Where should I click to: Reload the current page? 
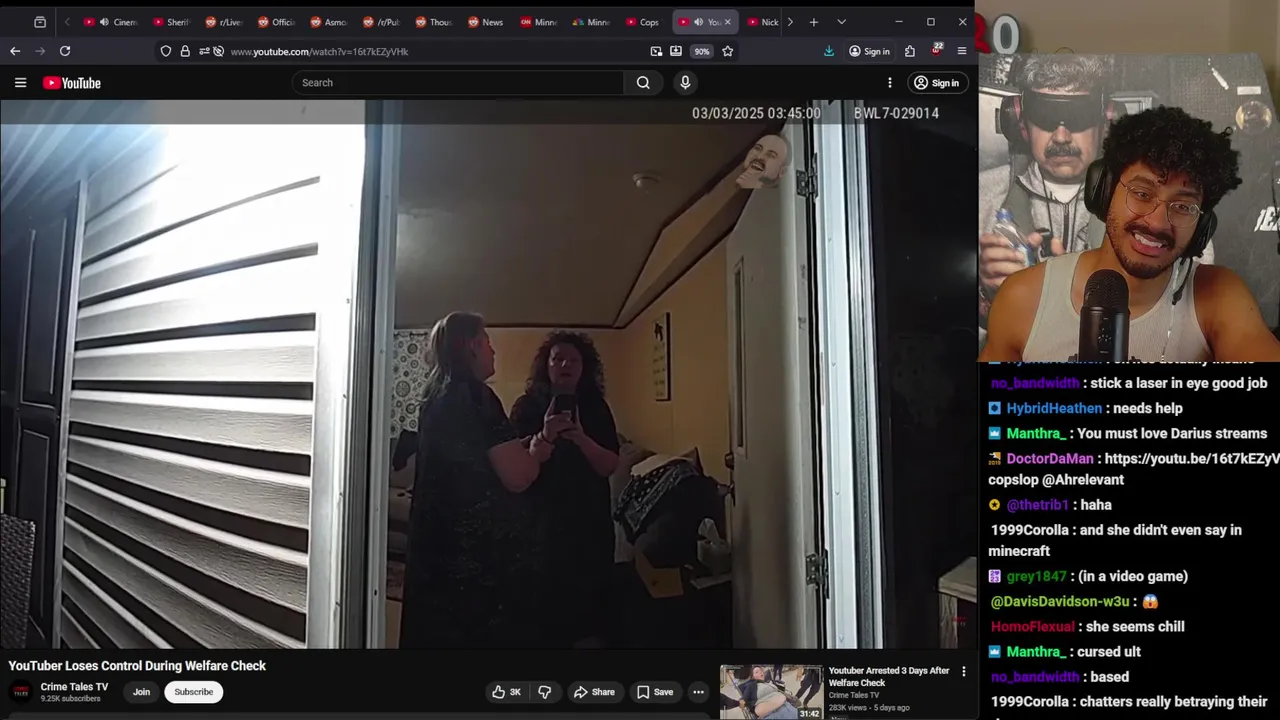65,51
